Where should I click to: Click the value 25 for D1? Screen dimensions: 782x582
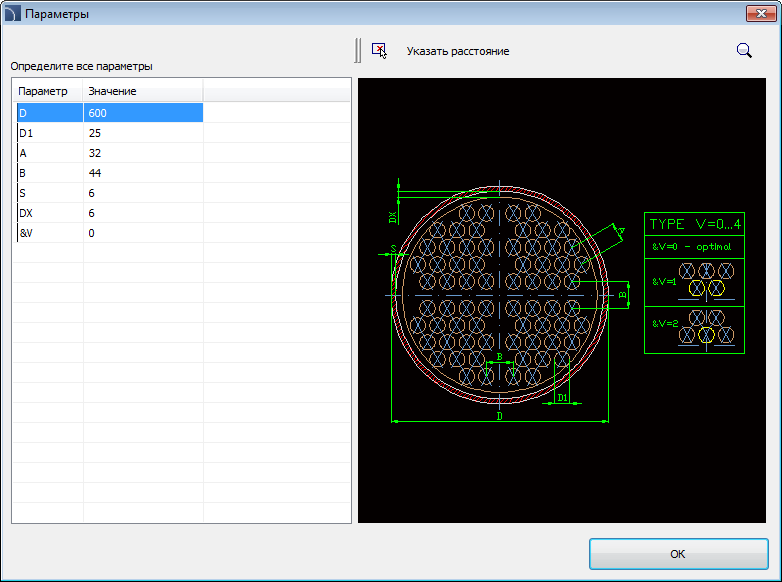click(143, 133)
